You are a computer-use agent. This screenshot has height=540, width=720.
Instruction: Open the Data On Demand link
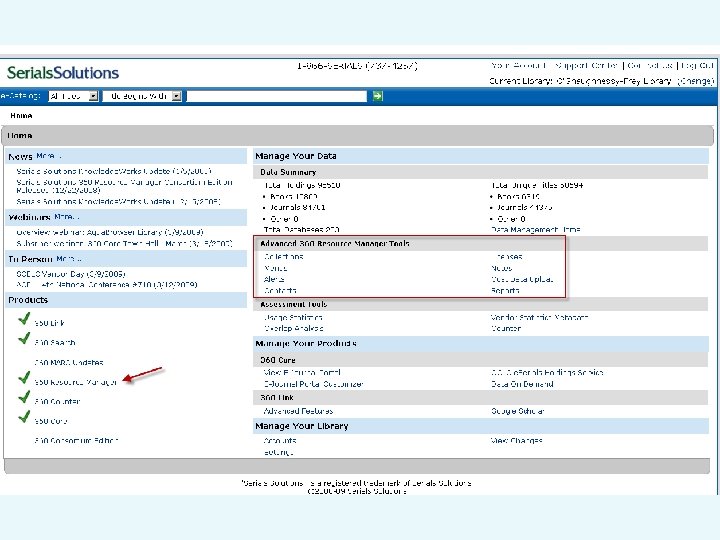(x=522, y=384)
